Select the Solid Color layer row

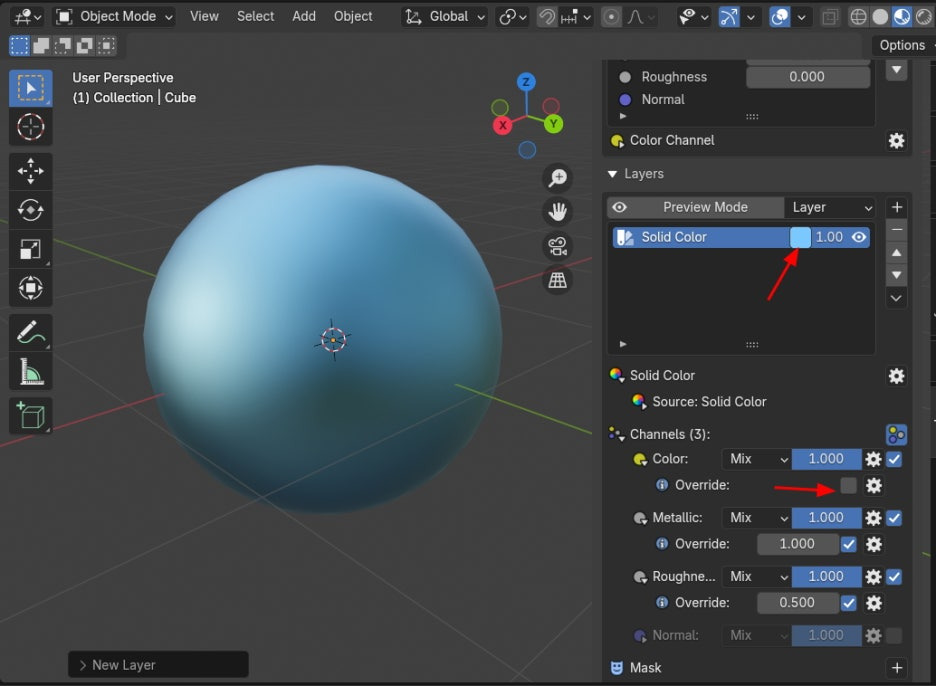pyautogui.click(x=741, y=238)
